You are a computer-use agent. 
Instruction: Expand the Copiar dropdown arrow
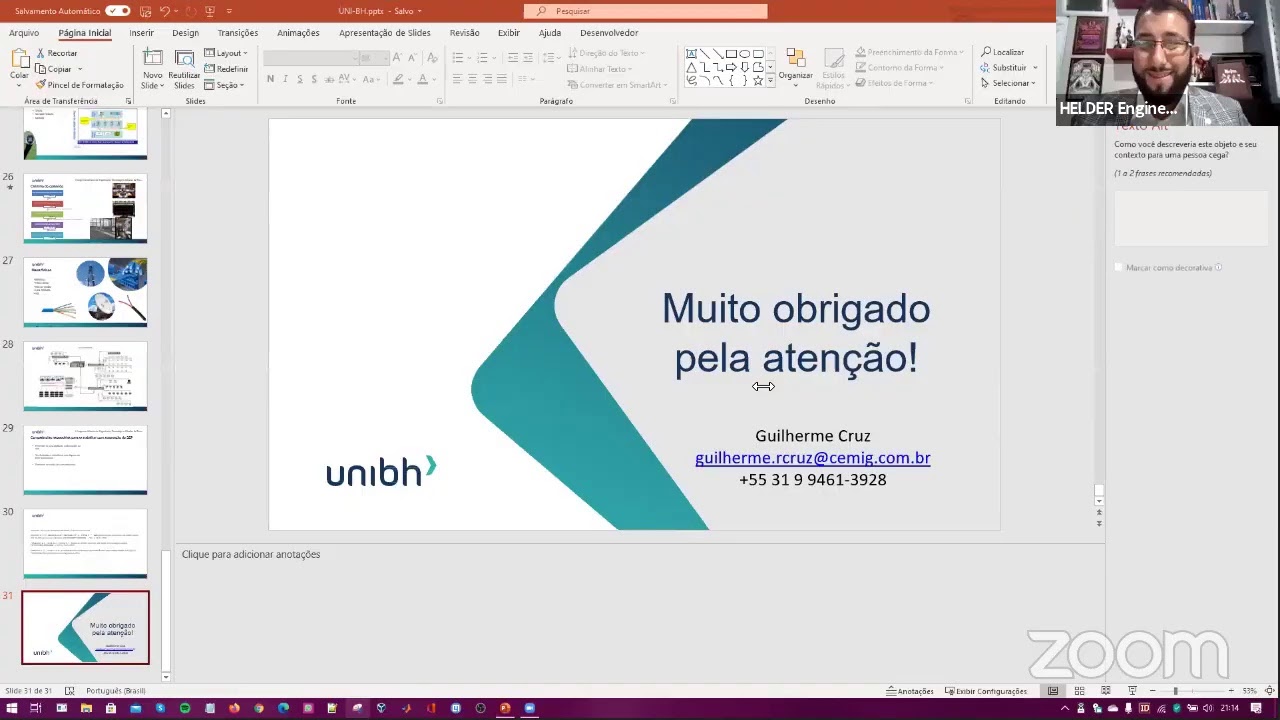(x=79, y=69)
